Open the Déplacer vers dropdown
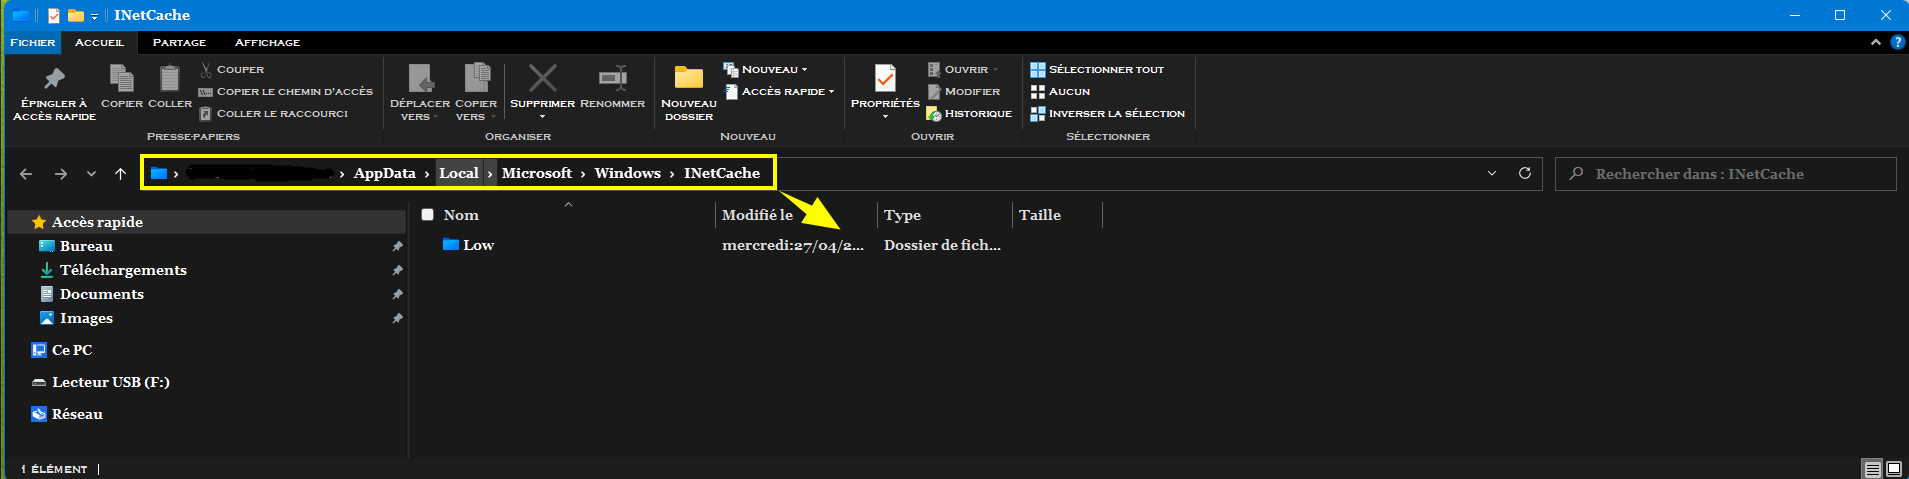 point(419,92)
